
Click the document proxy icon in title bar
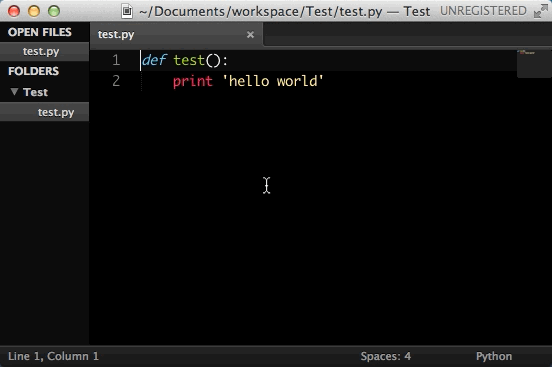pyautogui.click(x=127, y=11)
